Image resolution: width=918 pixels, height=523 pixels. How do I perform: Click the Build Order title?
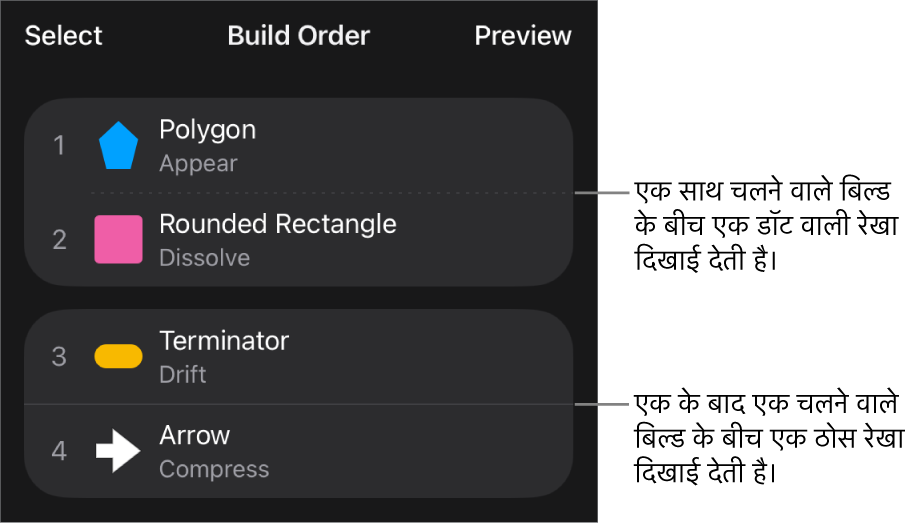[x=299, y=36]
